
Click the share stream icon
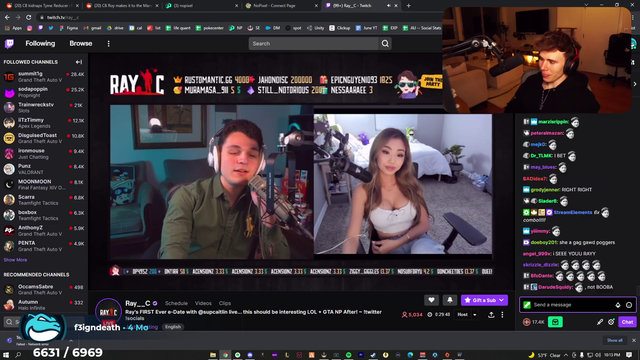pos(491,315)
